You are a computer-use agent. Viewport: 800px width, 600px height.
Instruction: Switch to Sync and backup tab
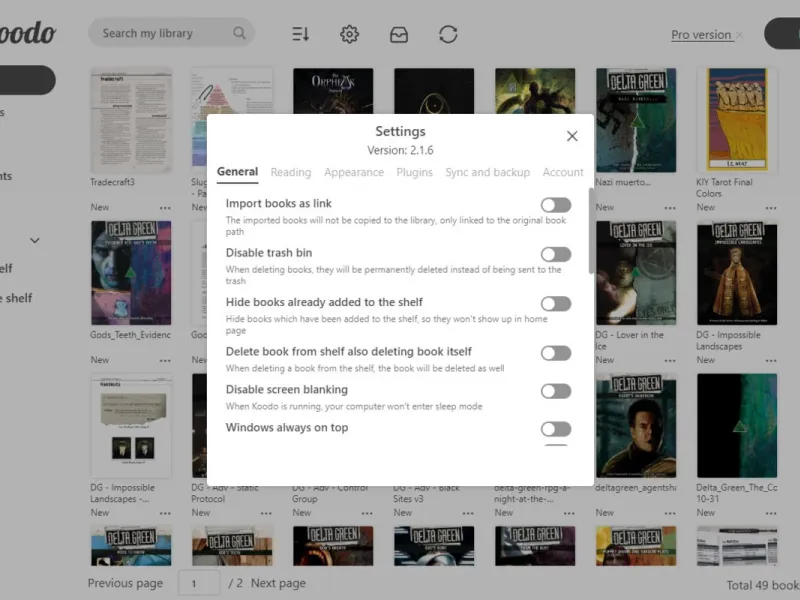[x=487, y=172]
